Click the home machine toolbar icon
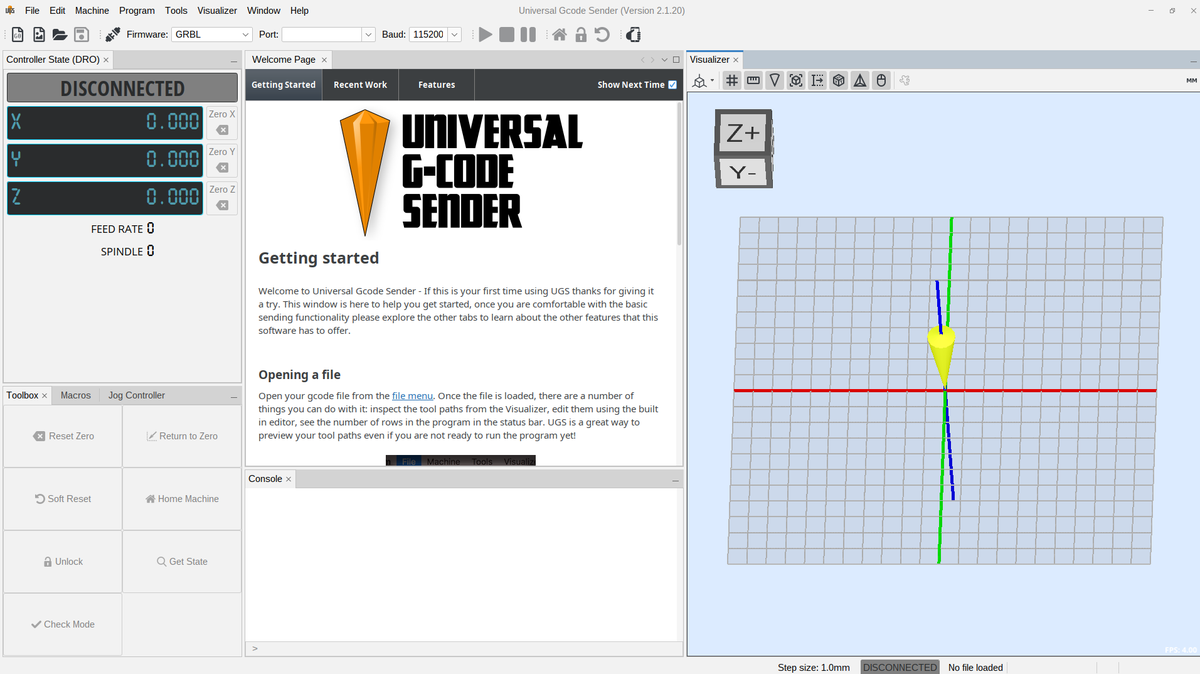 pos(559,34)
